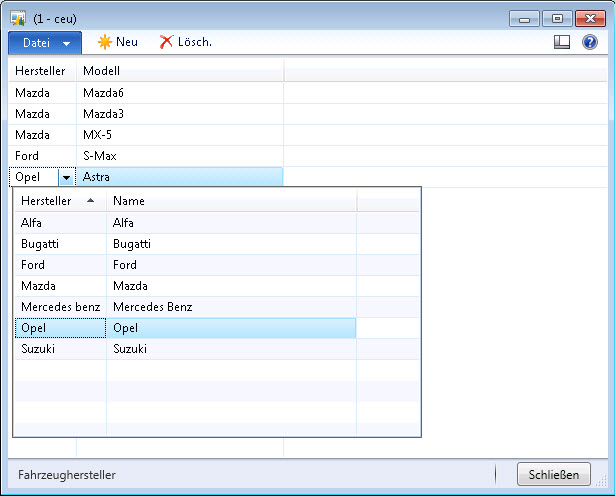Image resolution: width=615 pixels, height=496 pixels.
Task: Click the panel layout icon
Action: click(562, 42)
